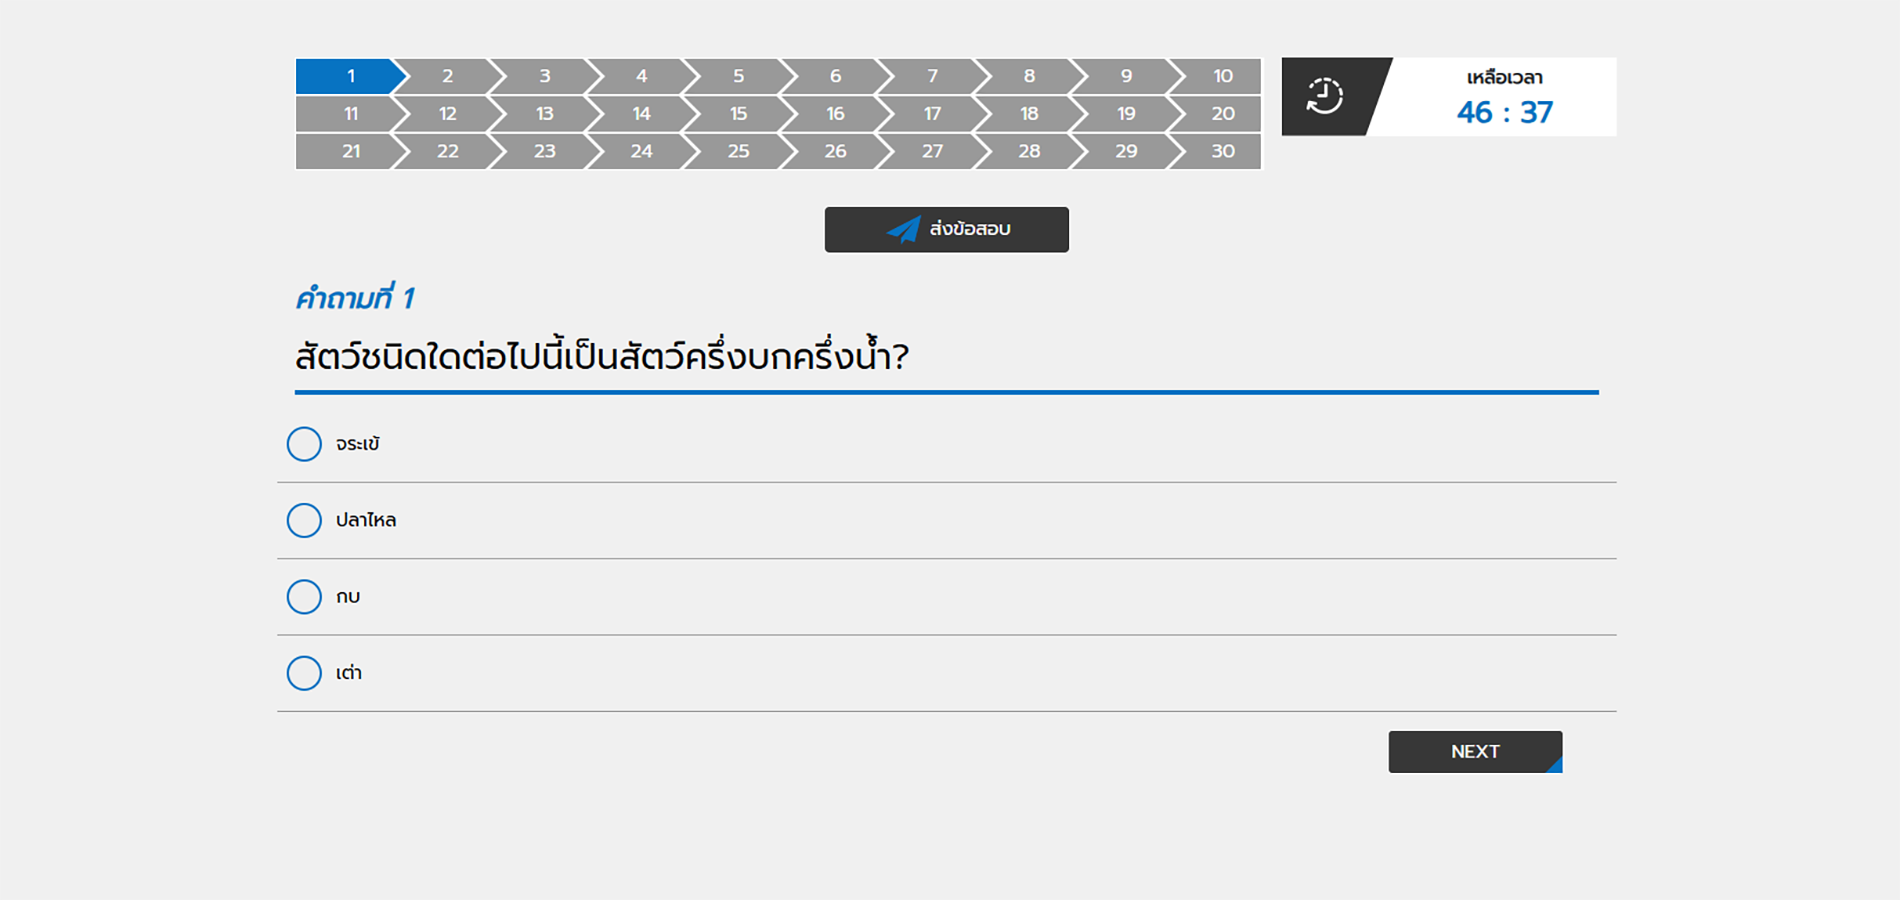Click the ส่งข้อสอบ submit exam button

click(x=946, y=229)
